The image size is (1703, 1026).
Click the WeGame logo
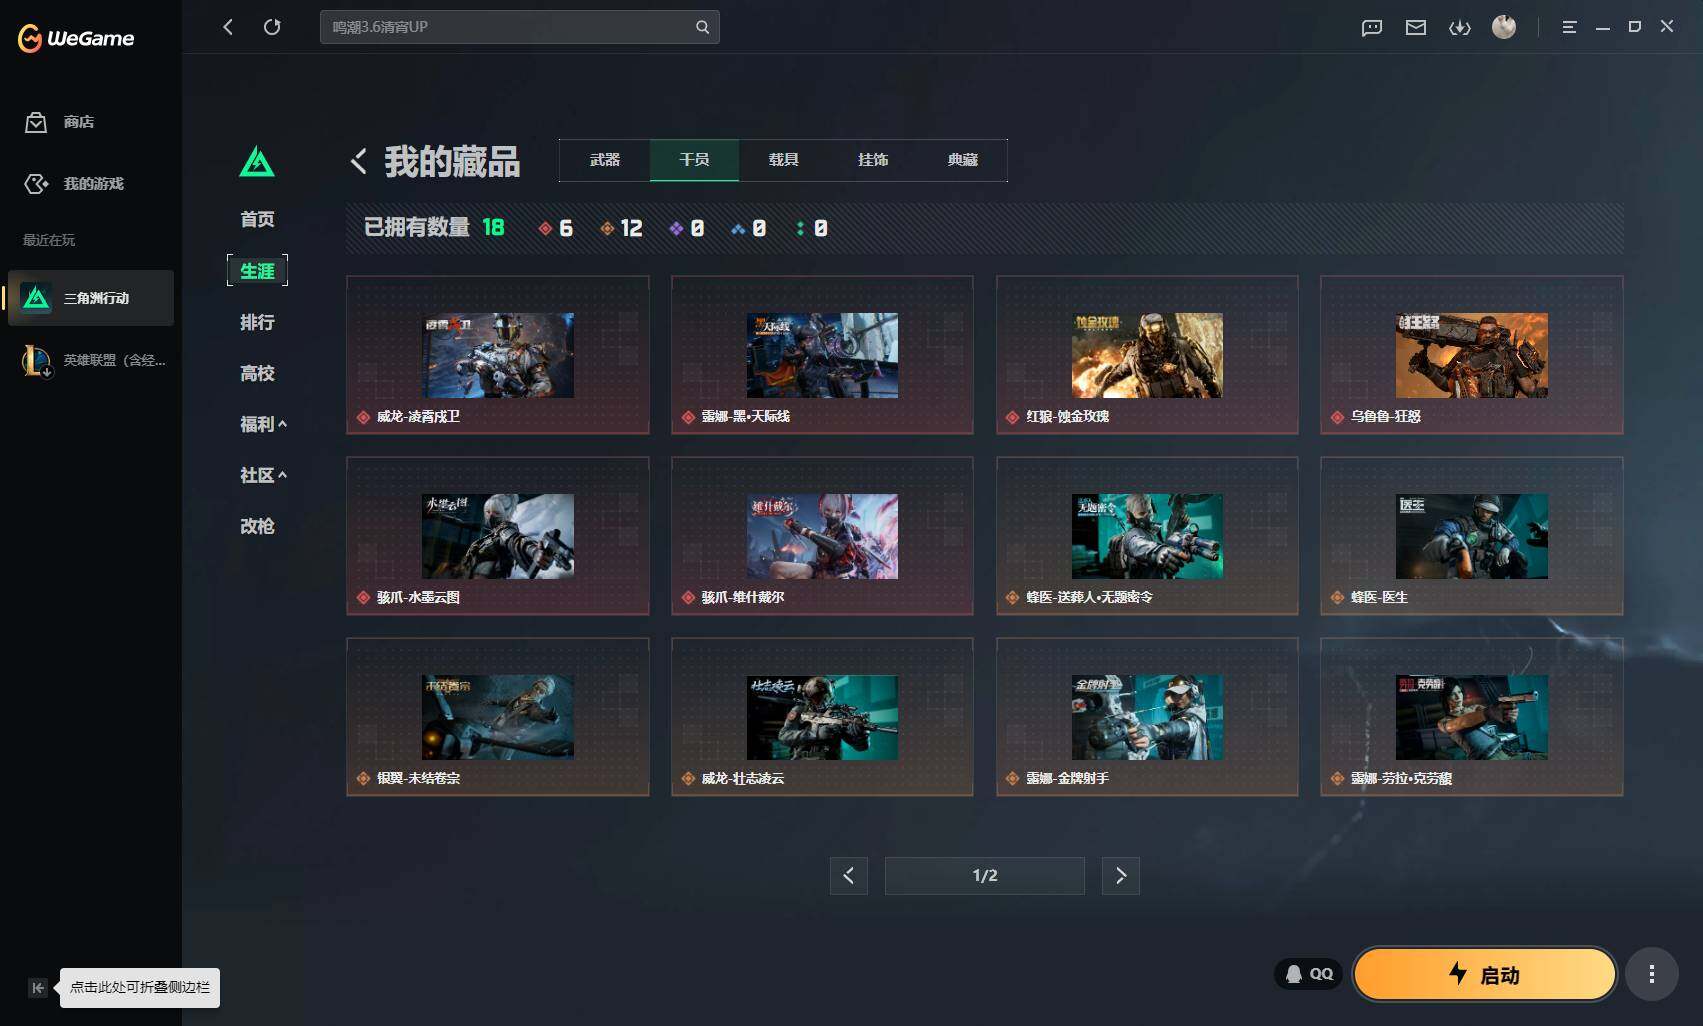pos(76,38)
